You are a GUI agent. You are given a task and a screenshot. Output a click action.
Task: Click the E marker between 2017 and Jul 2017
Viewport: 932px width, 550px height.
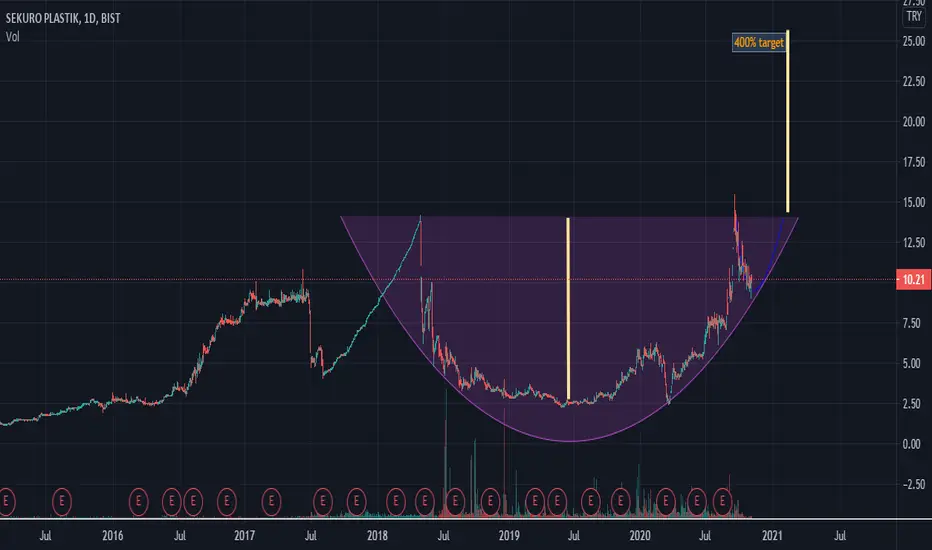pos(271,502)
